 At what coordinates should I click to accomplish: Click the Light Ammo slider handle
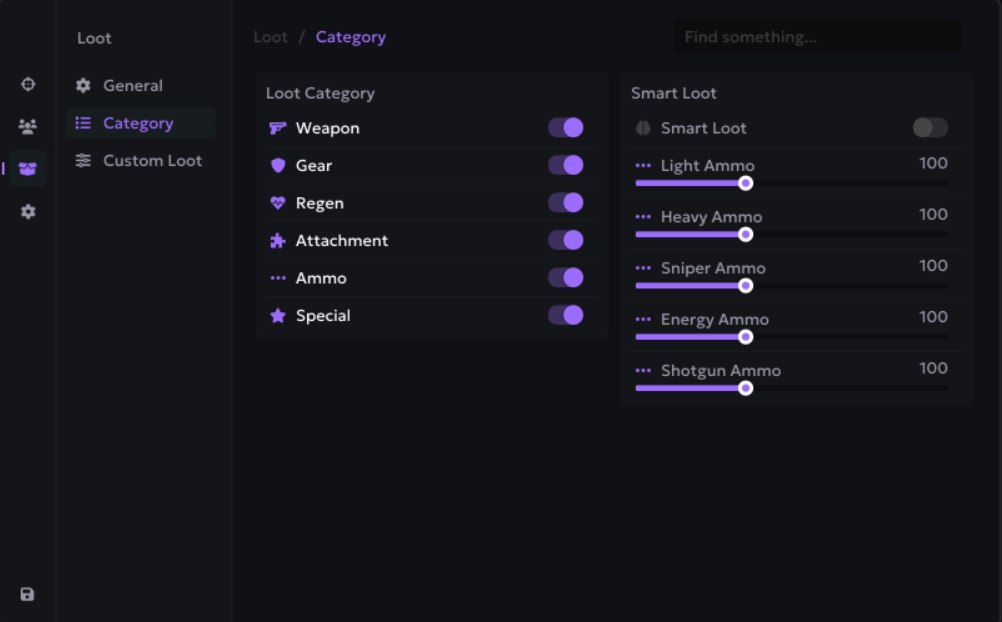click(745, 183)
